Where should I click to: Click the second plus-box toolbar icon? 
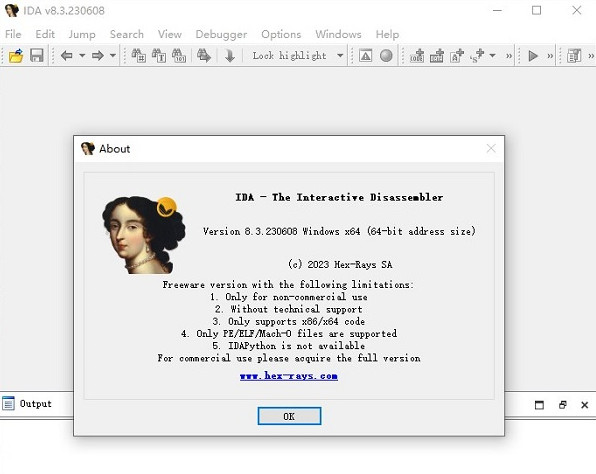tap(437, 56)
